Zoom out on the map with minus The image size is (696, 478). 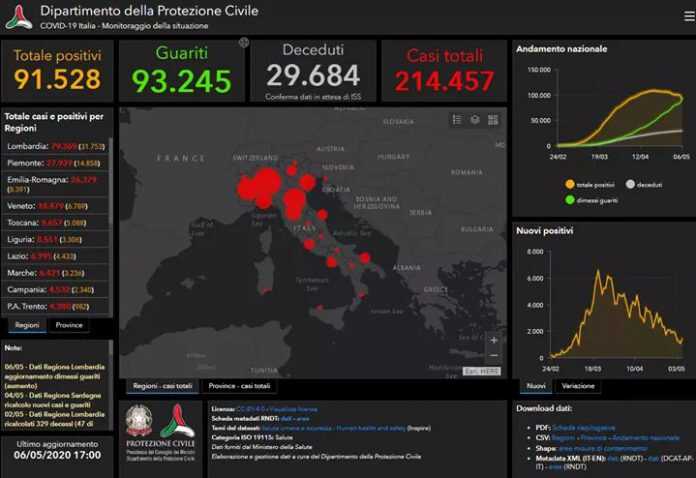[493, 356]
